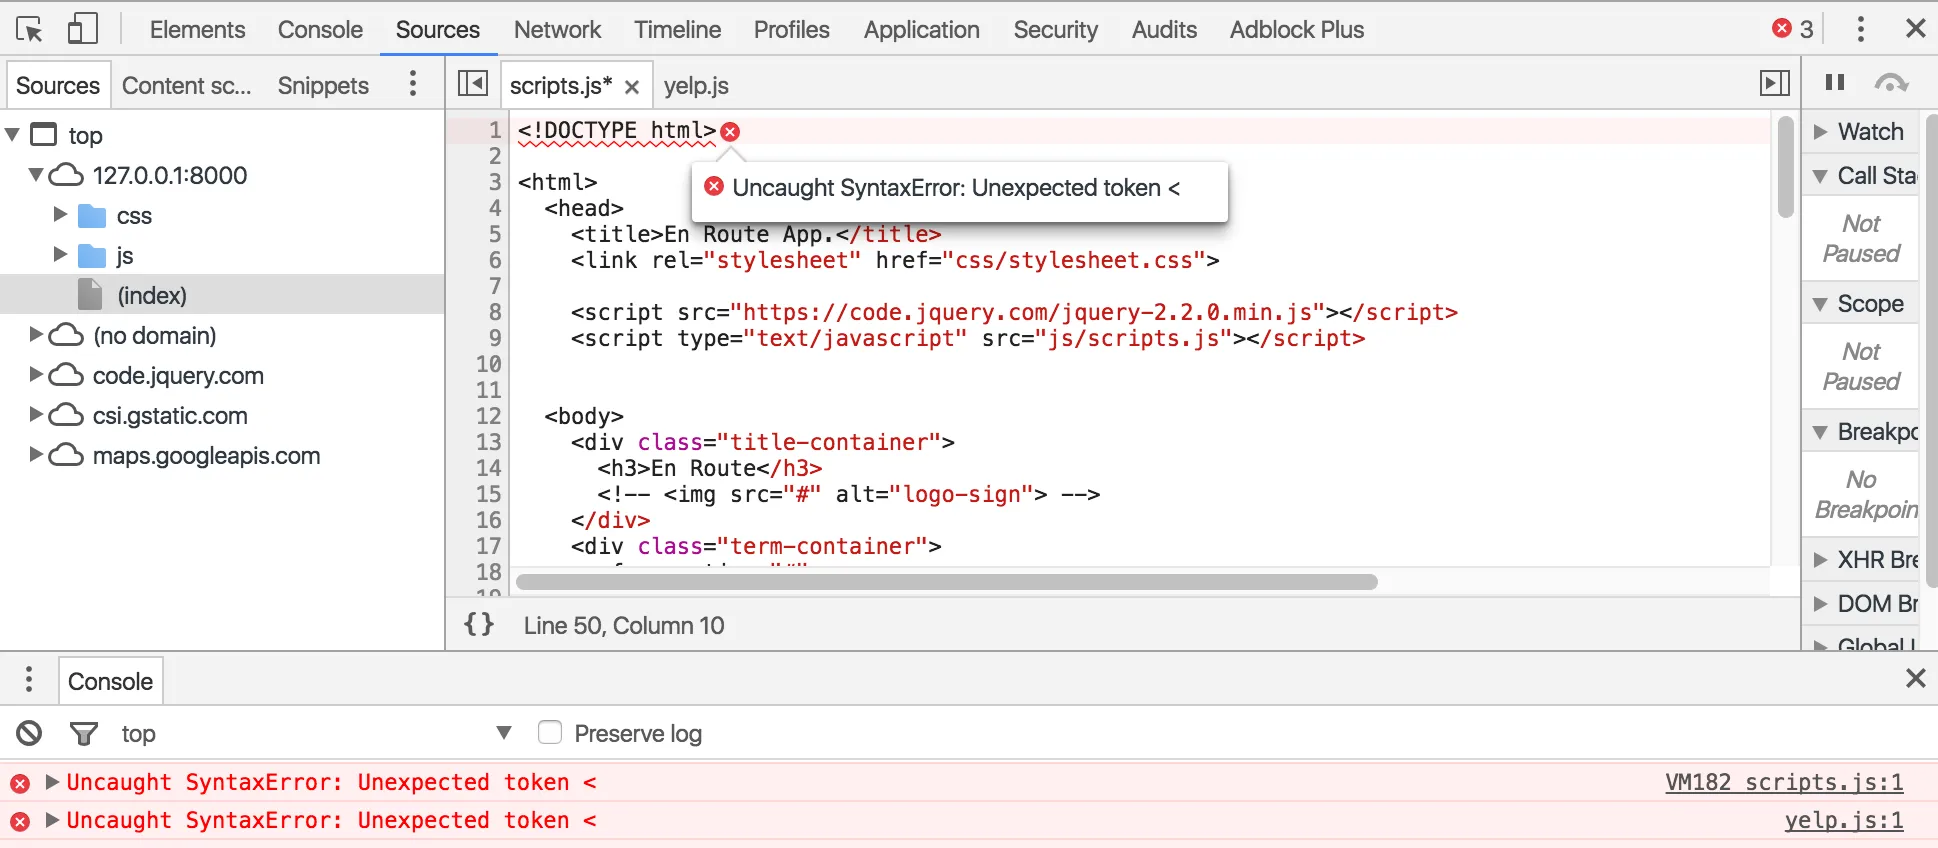Click the clear console icon
This screenshot has height=848, width=1938.
pyautogui.click(x=29, y=734)
